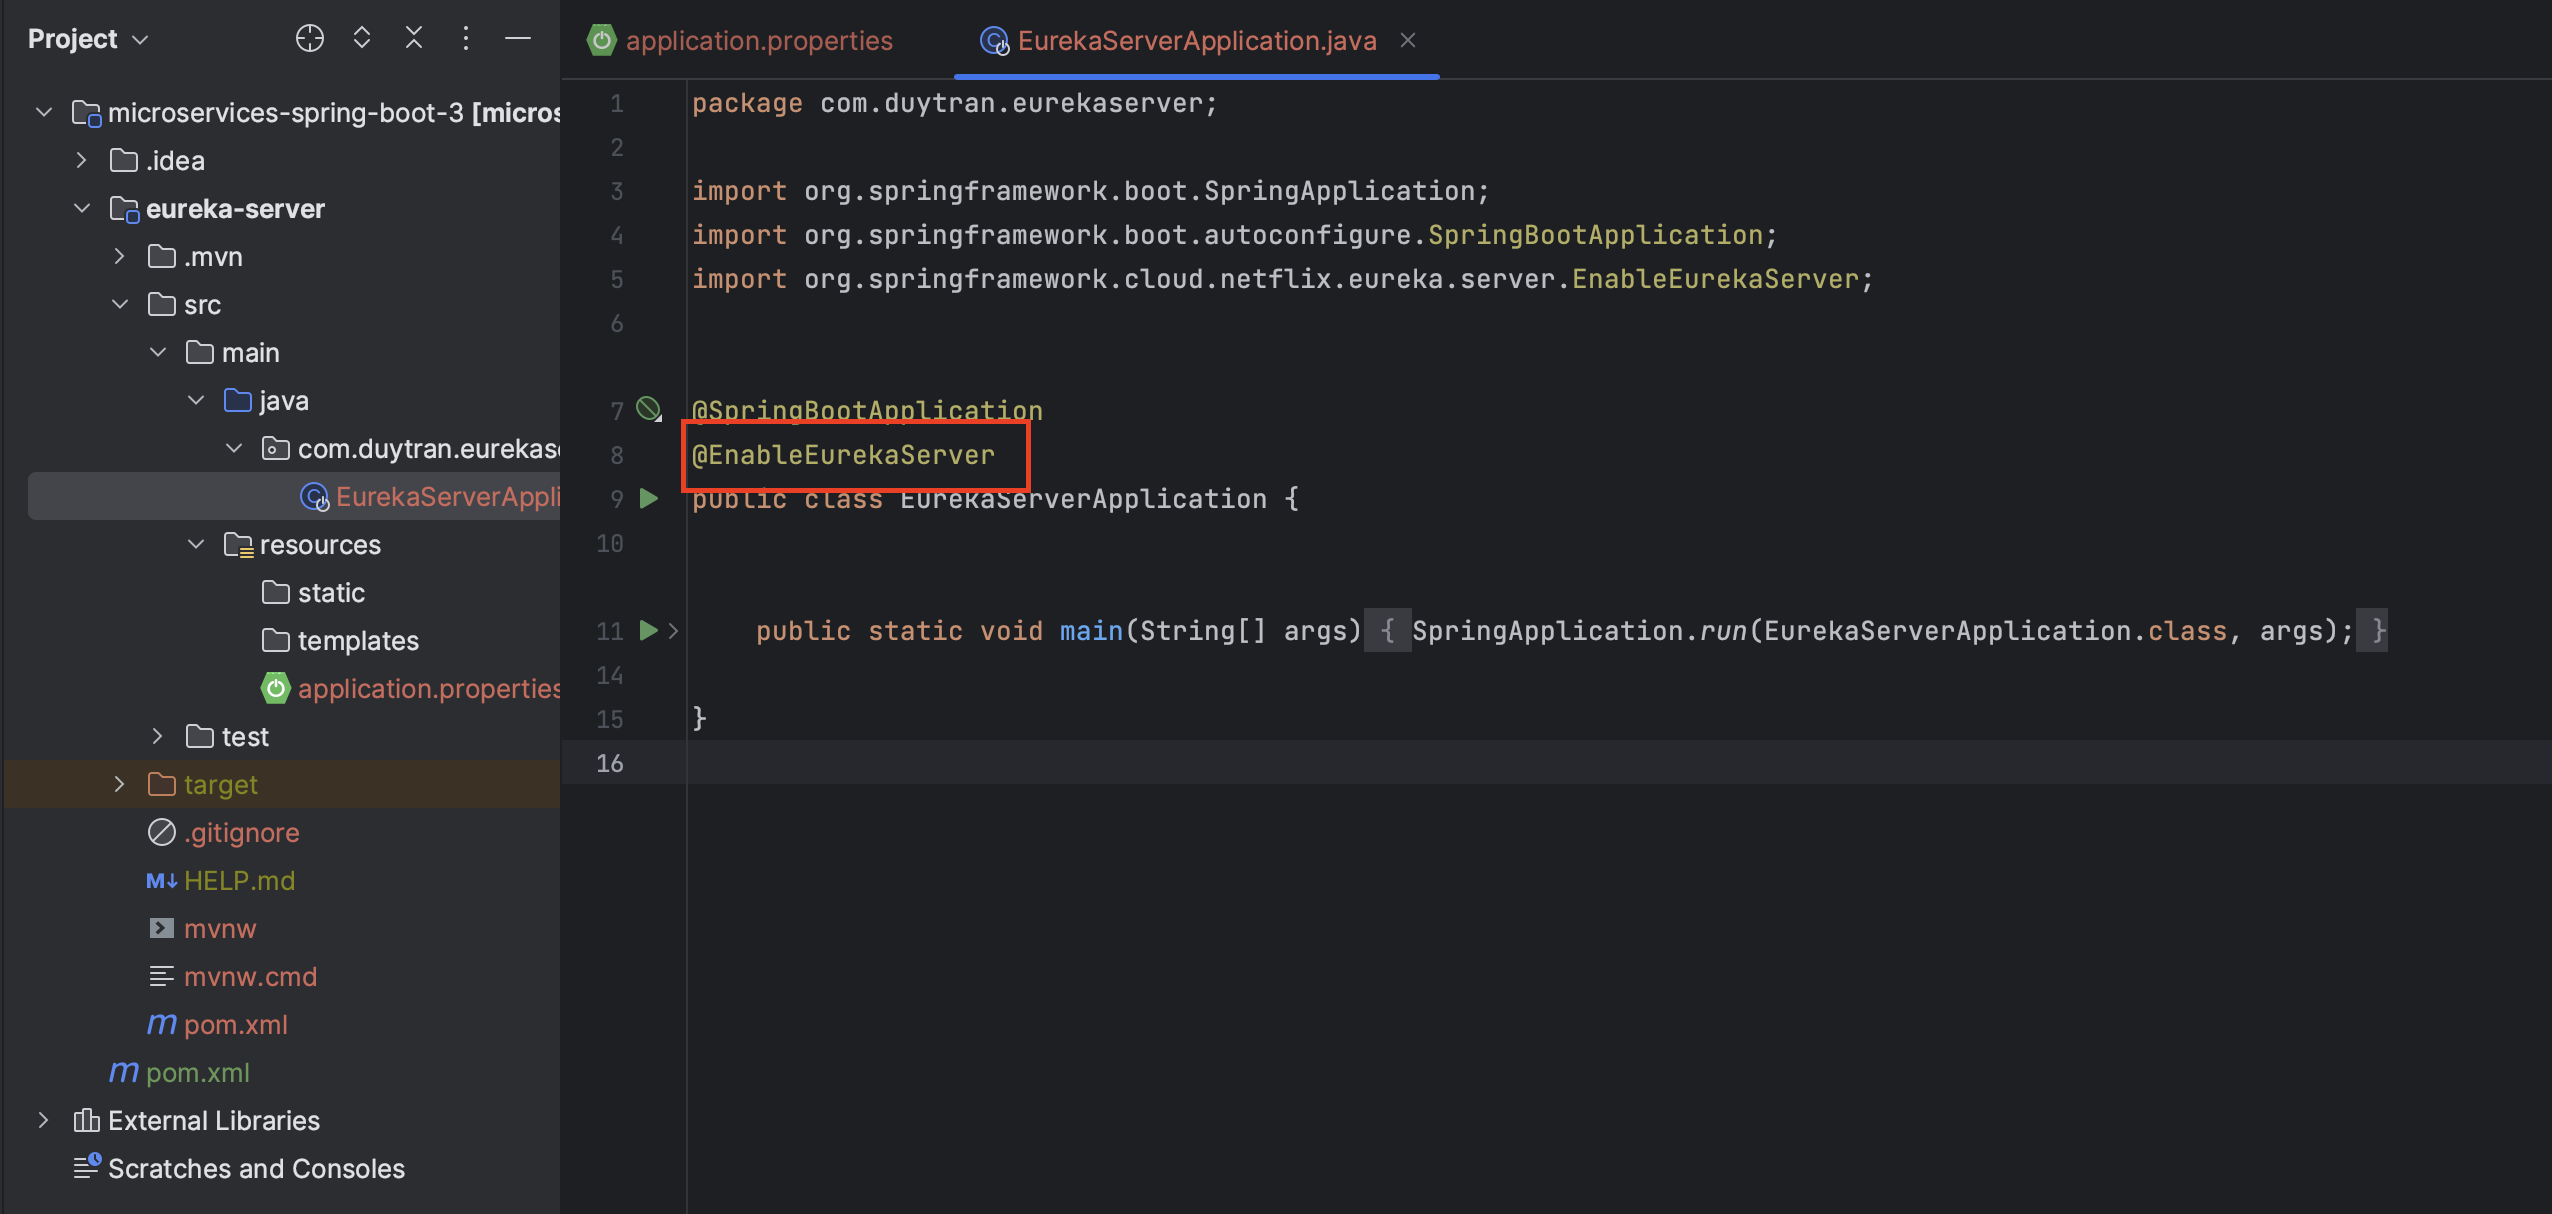Collapse all nodes using the Collapse All icon
The width and height of the screenshot is (2552, 1214).
coord(414,38)
